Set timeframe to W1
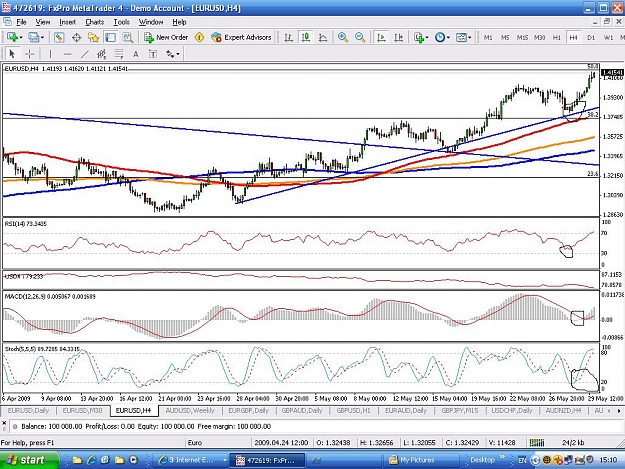625x469 pixels. pyautogui.click(x=608, y=37)
